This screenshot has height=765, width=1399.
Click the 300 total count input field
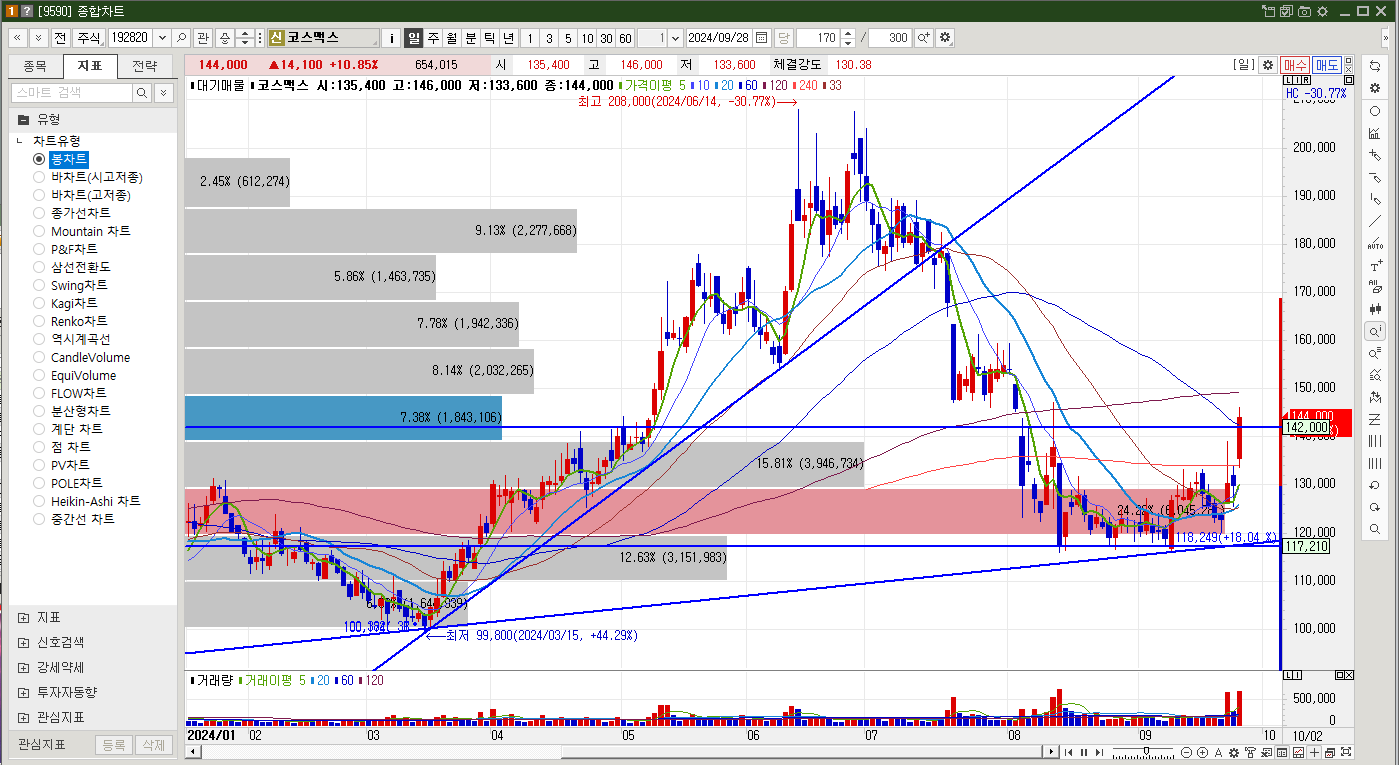pos(890,38)
